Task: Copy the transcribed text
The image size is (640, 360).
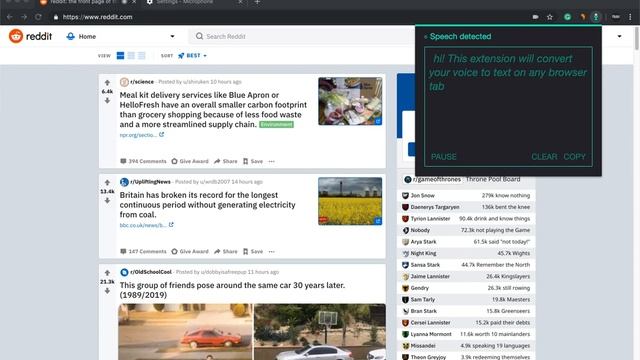Action: coord(574,157)
